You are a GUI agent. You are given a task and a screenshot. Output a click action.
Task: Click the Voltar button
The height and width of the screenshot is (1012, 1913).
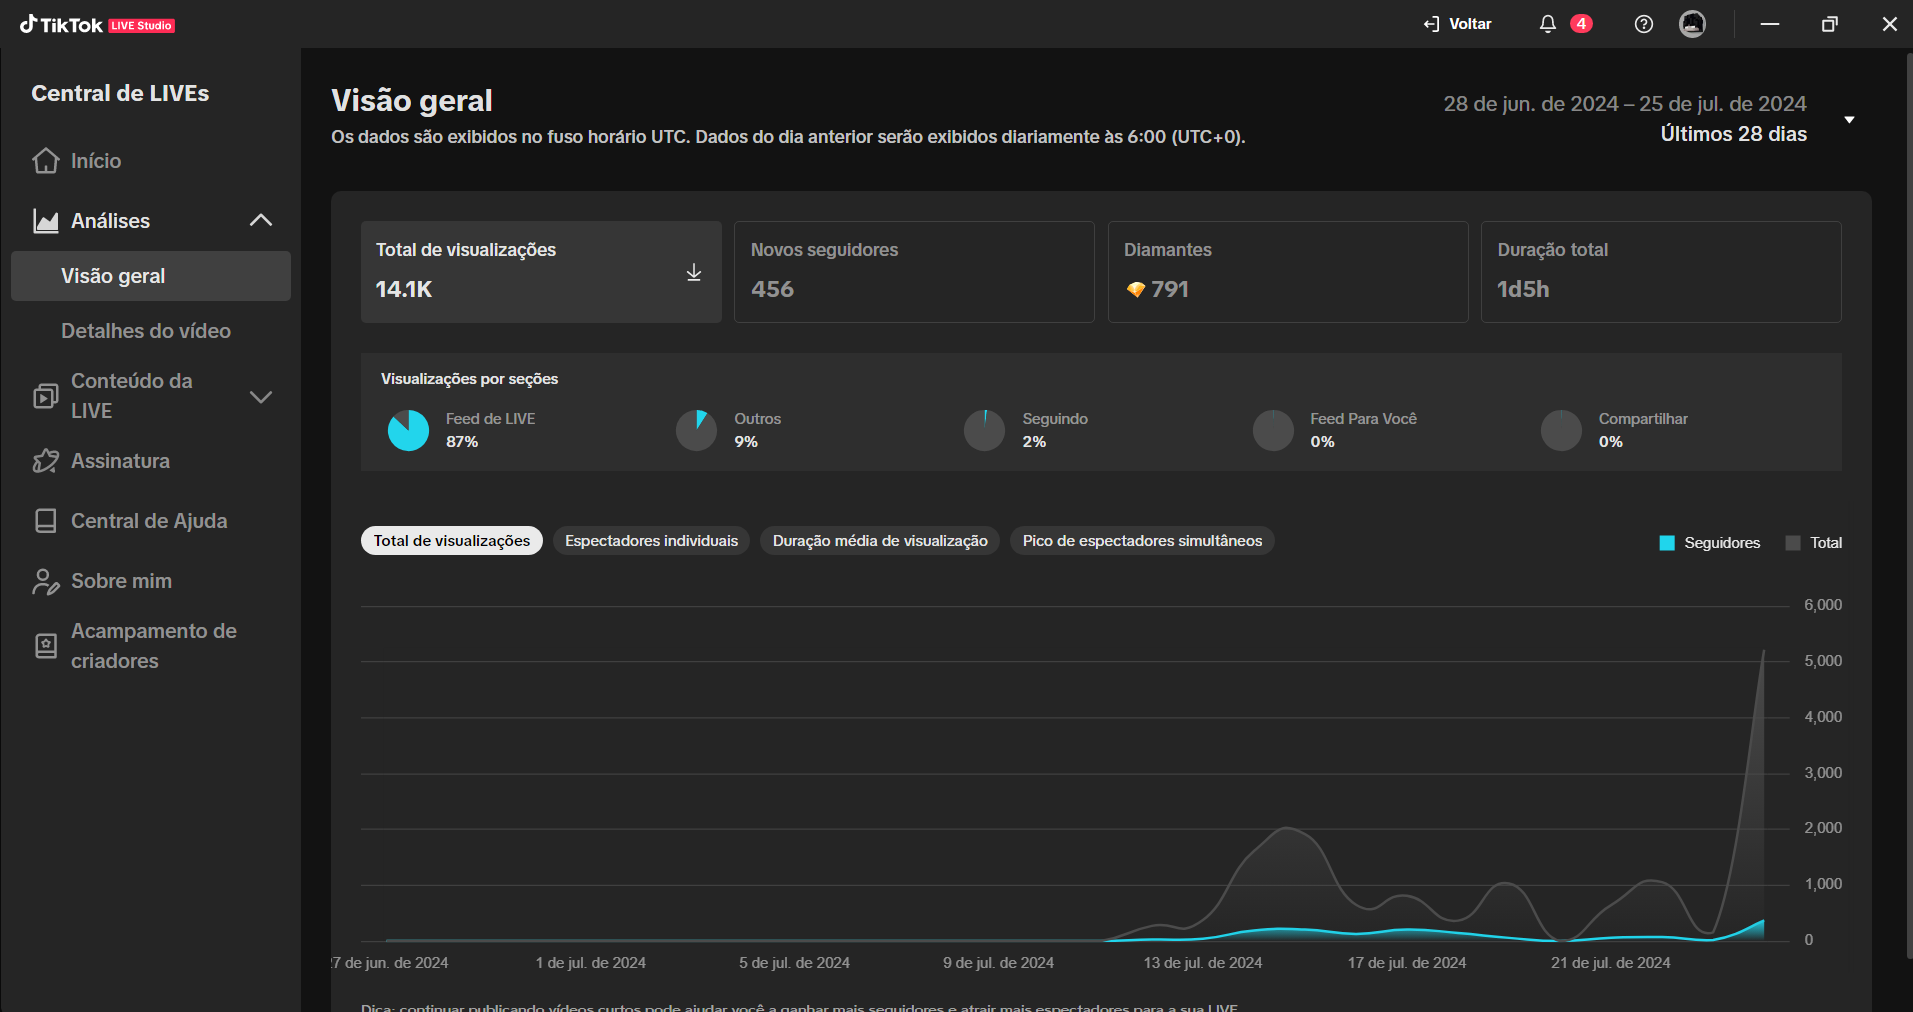click(x=1458, y=24)
